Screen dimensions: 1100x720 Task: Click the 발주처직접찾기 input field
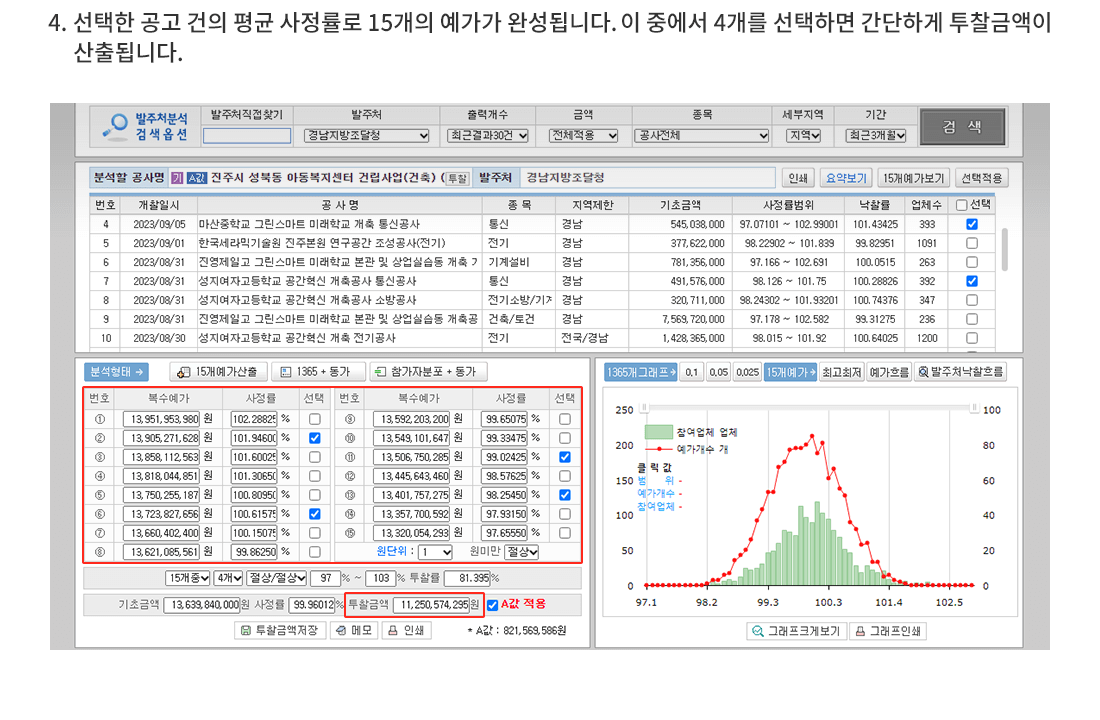point(247,136)
